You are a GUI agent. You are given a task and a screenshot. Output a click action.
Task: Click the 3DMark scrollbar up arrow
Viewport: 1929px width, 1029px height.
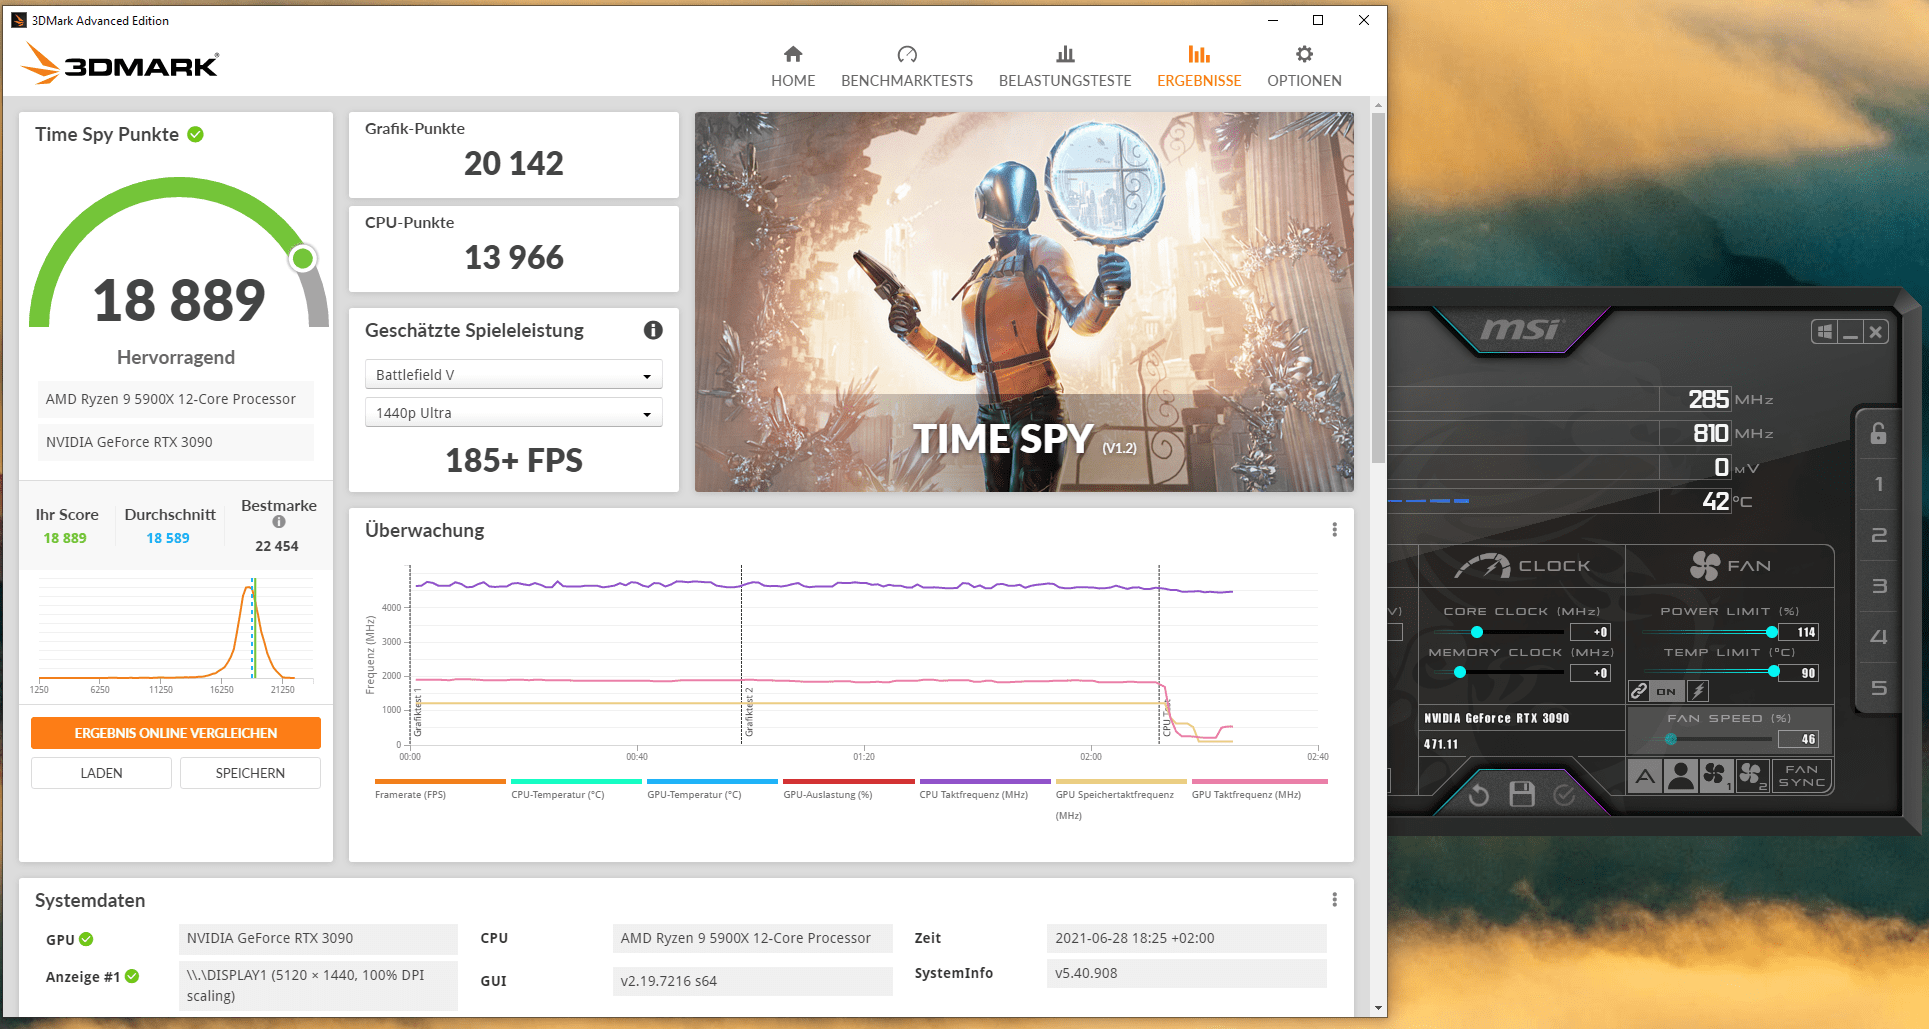point(1379,105)
